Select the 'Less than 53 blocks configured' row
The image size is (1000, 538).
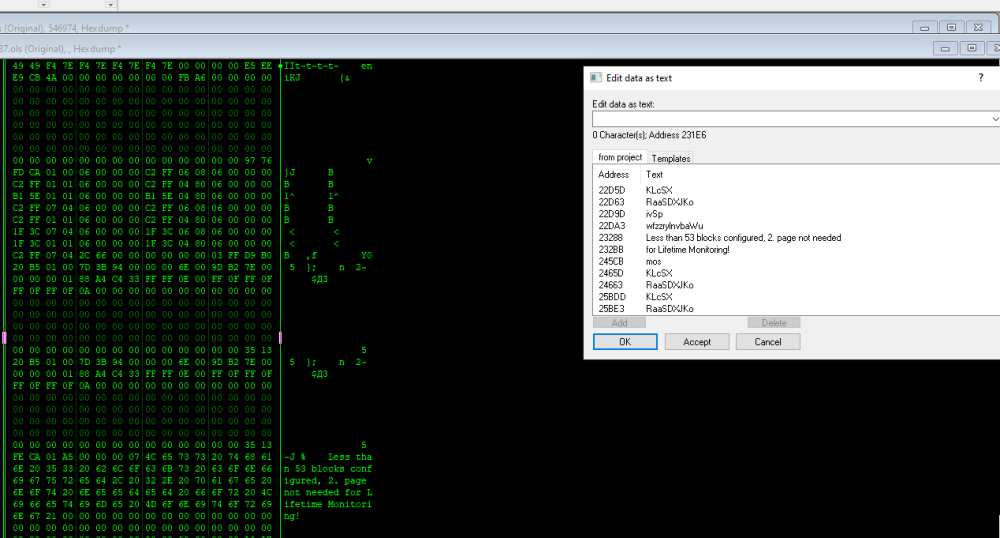click(x=797, y=238)
